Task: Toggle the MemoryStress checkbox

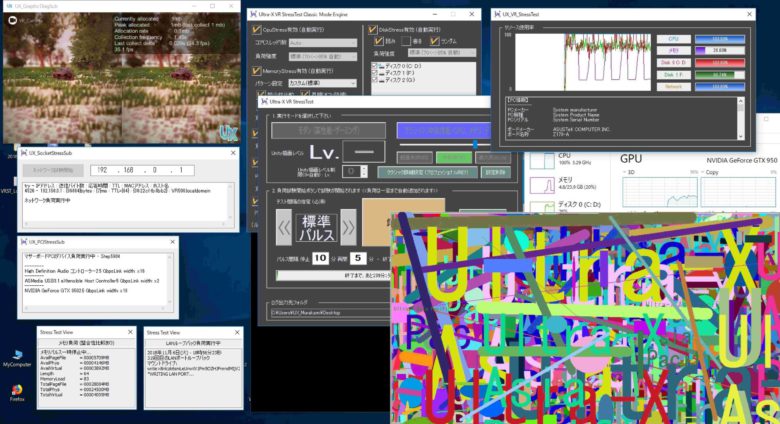Action: pos(256,71)
